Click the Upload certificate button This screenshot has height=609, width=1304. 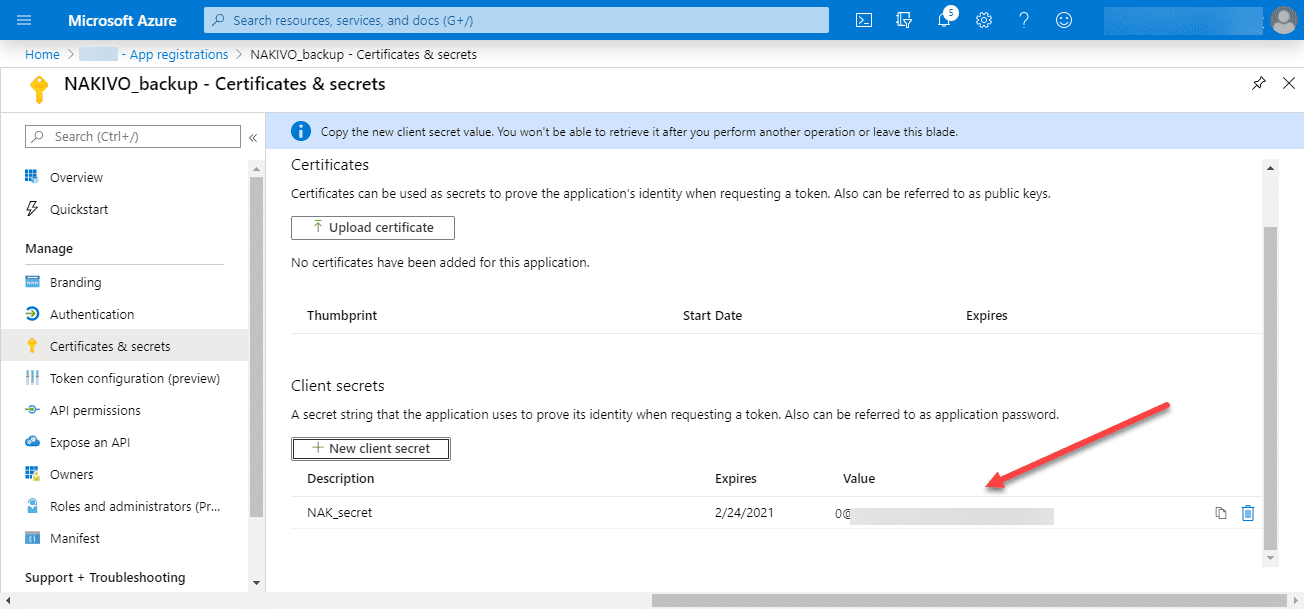point(373,227)
